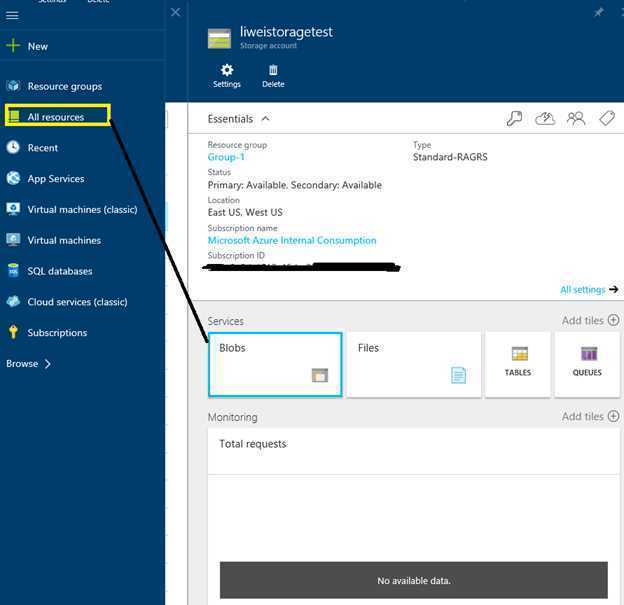
Task: Select SQL databases menu item
Action: pyautogui.click(x=60, y=271)
